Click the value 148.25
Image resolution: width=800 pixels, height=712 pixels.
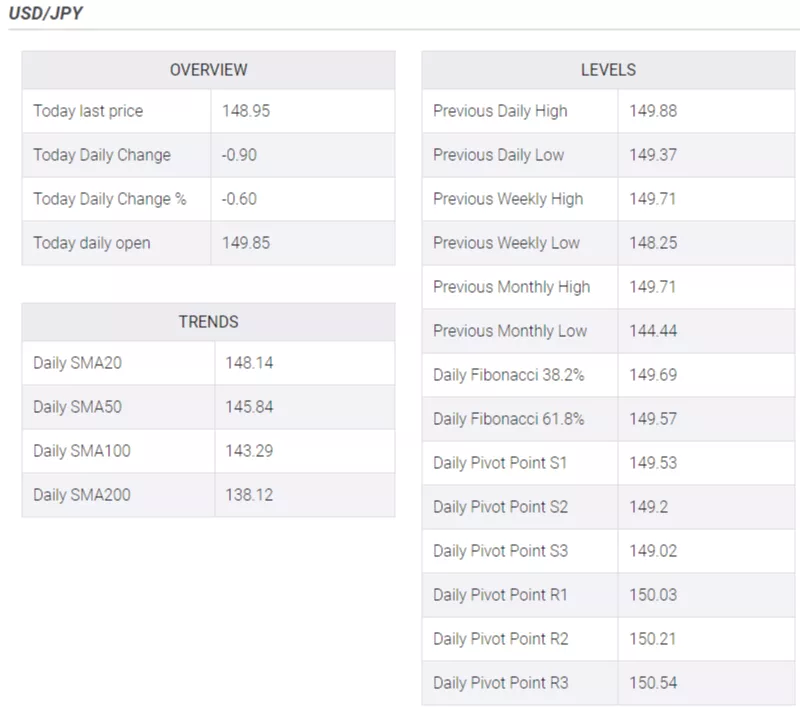653,243
